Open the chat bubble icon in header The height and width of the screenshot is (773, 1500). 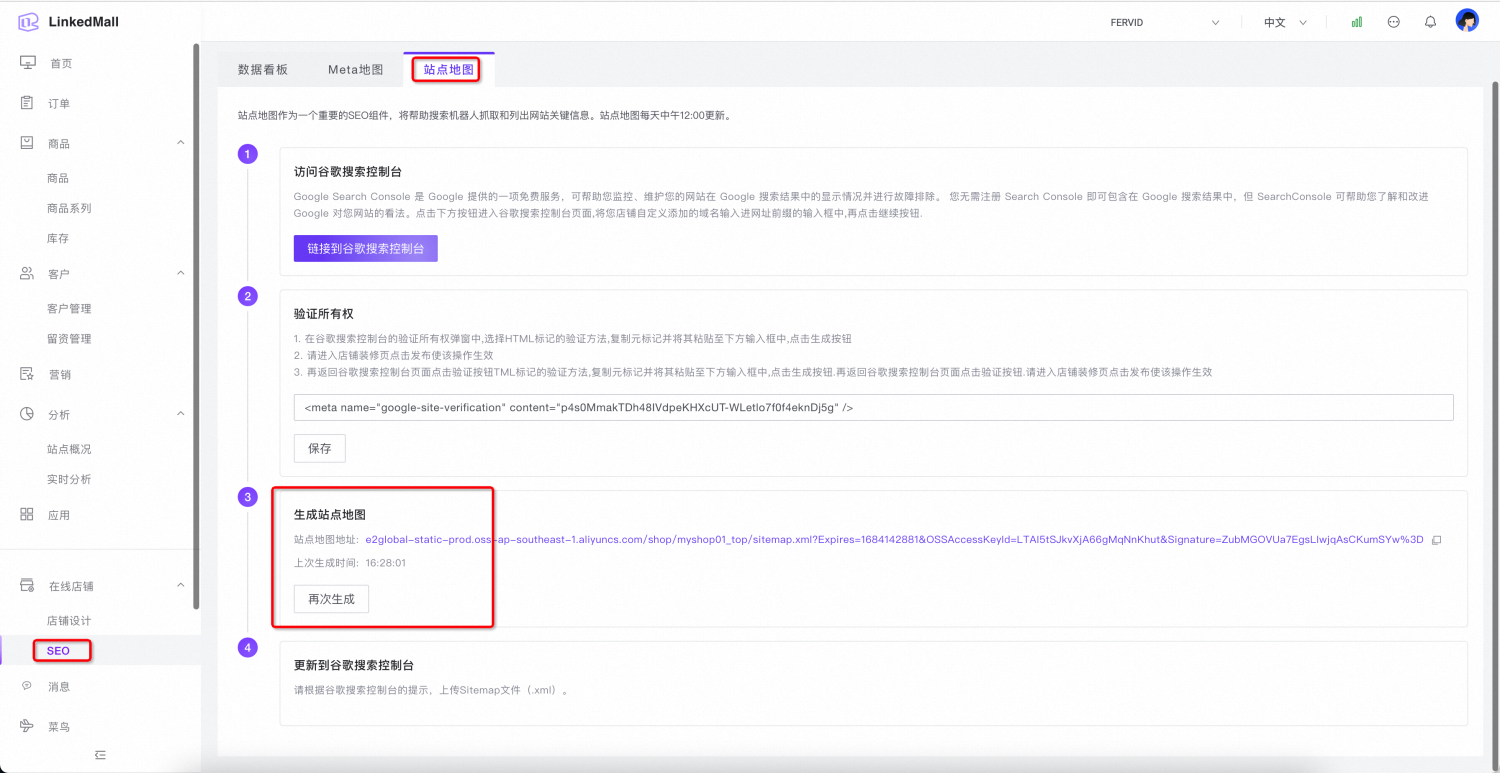(x=1393, y=22)
